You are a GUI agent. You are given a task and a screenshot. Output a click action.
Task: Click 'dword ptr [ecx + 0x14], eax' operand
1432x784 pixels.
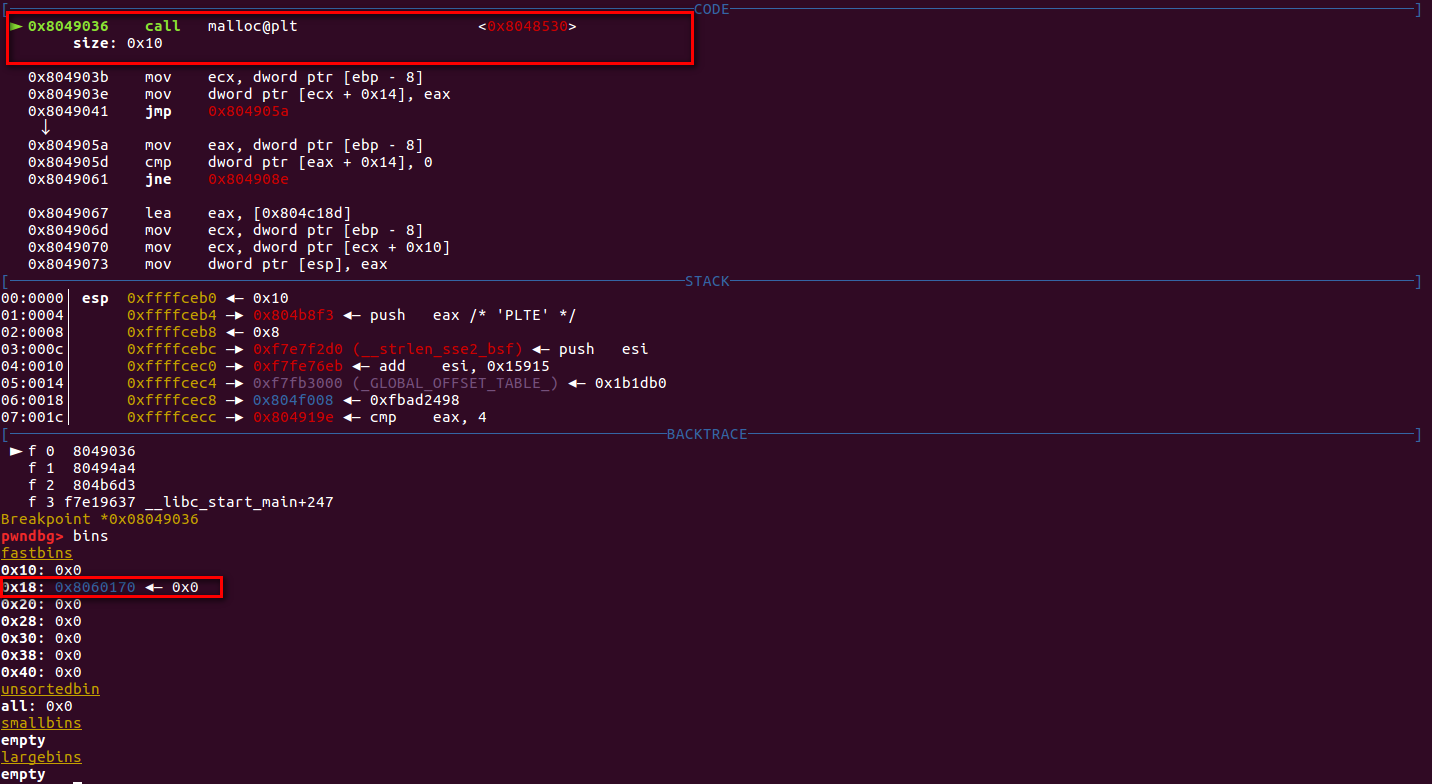329,94
